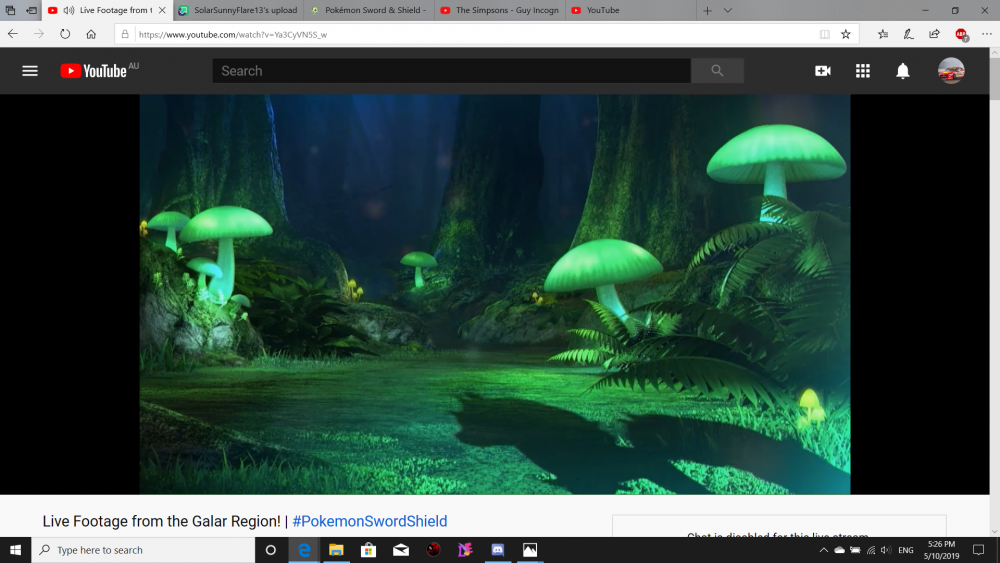
Task: Switch to The Simpsons - Guy Incogn tab
Action: point(500,10)
